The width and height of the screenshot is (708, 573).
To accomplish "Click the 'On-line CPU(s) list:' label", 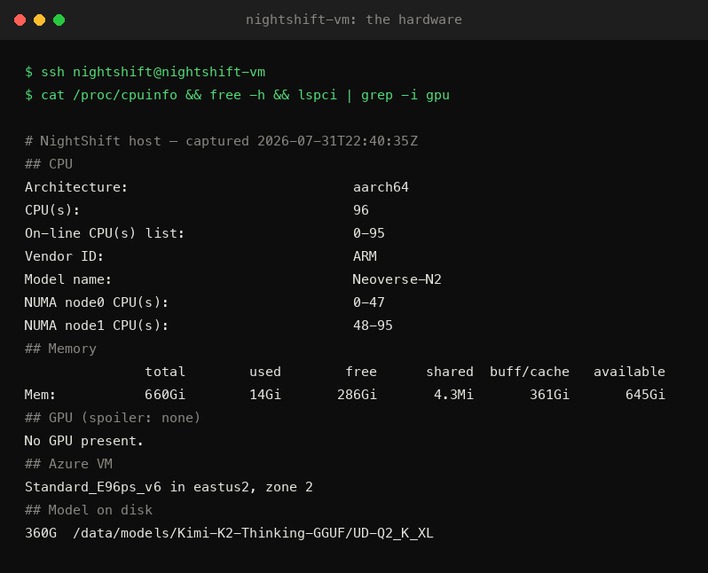I will coord(104,233).
